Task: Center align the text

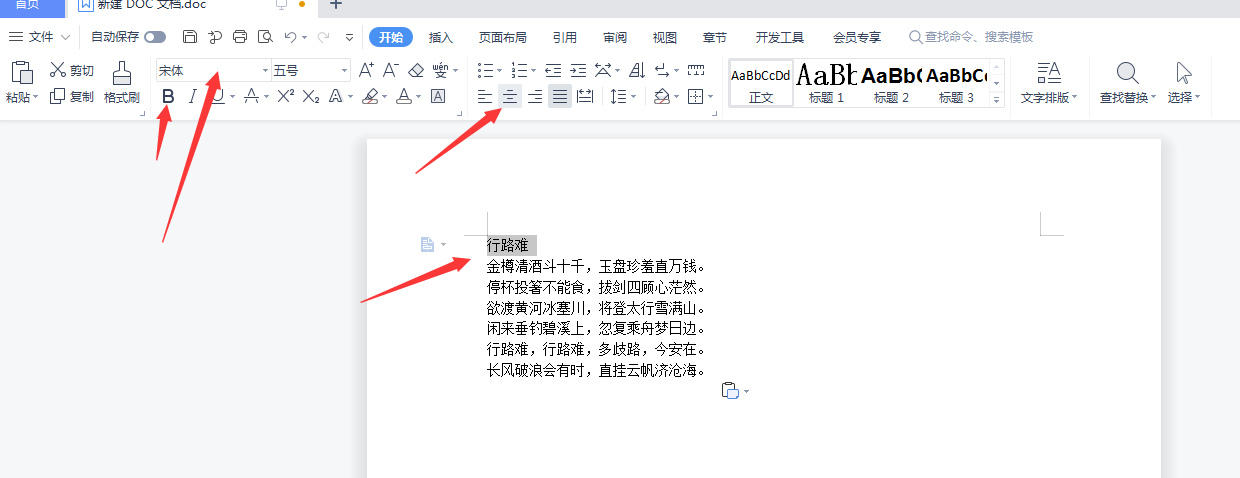Action: (510, 97)
